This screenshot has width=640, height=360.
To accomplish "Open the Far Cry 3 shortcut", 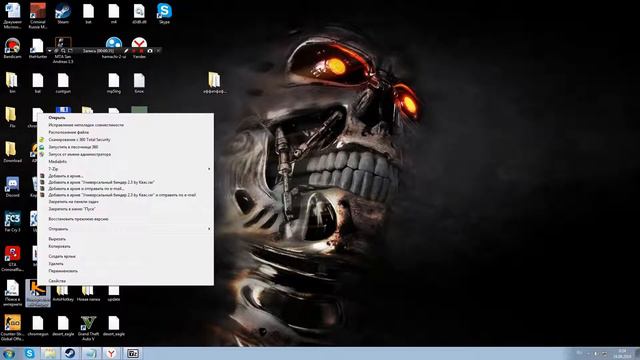I will 12,222.
